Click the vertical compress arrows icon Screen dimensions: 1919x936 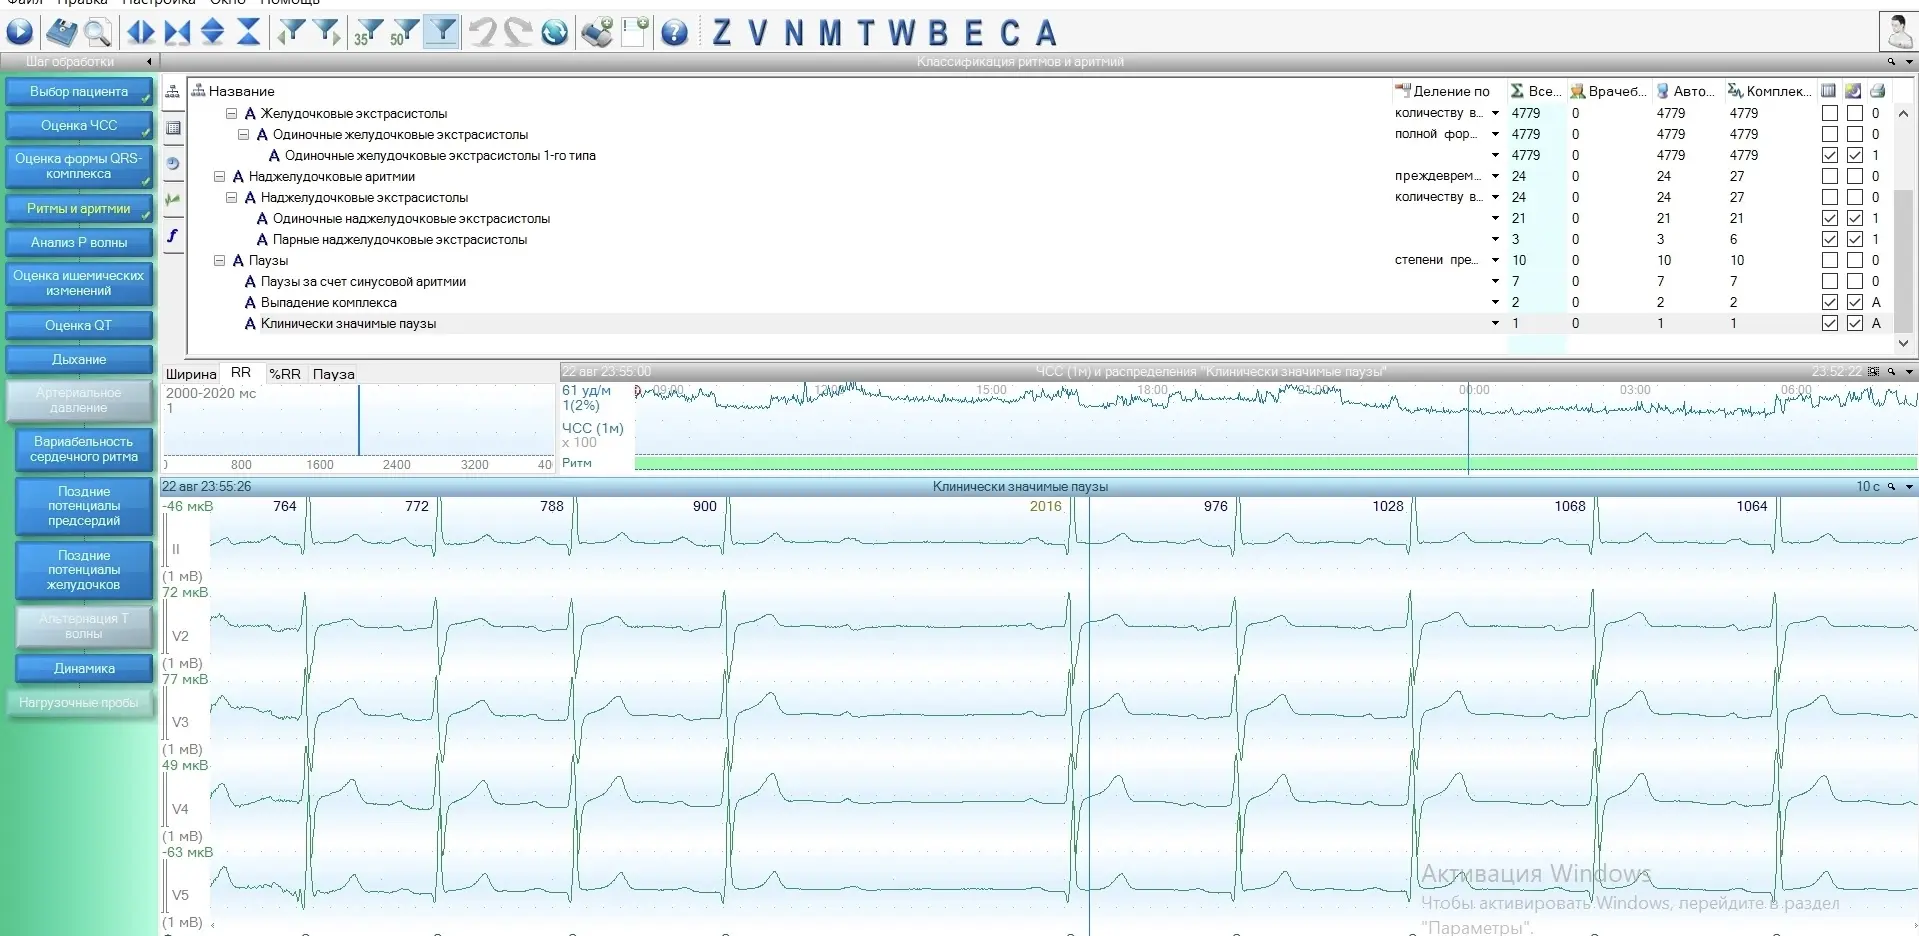(x=248, y=33)
